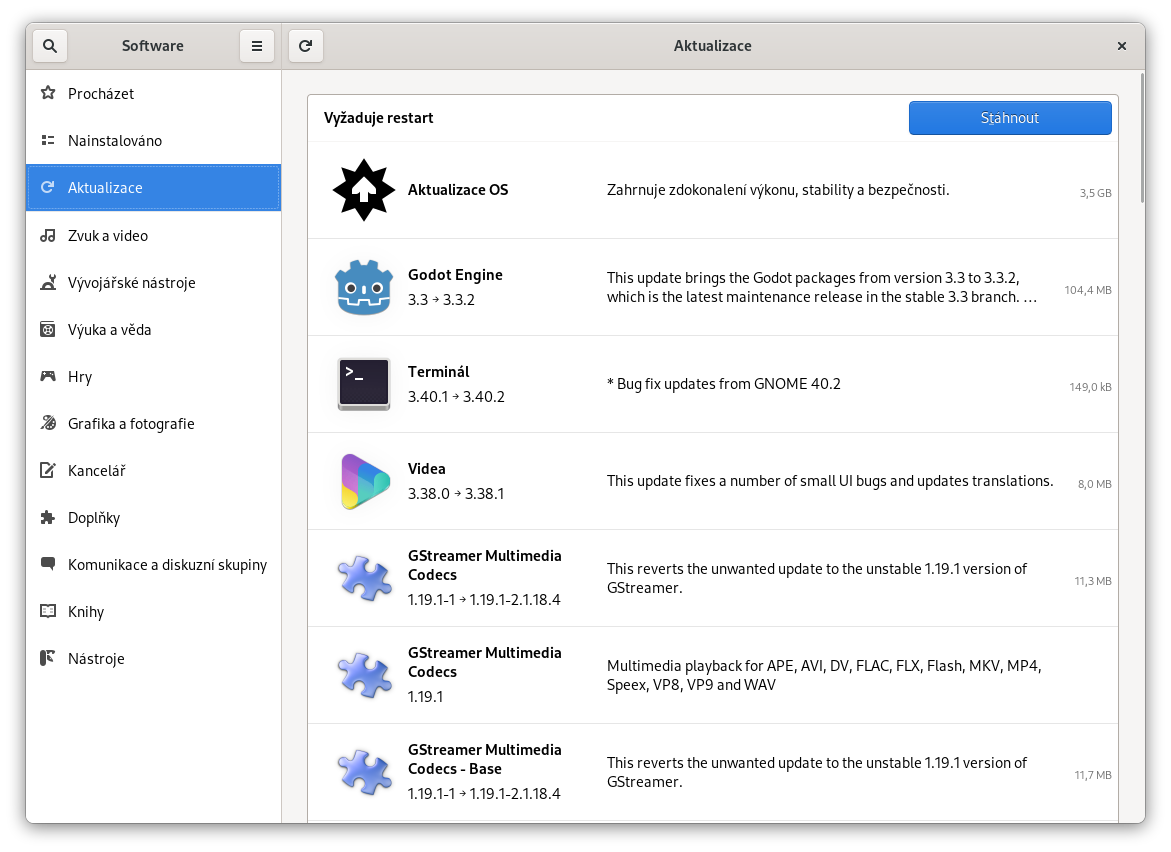Screen dimensions: 1171x852
Task: Click the Aktualizace OS icon
Action: coord(364,190)
